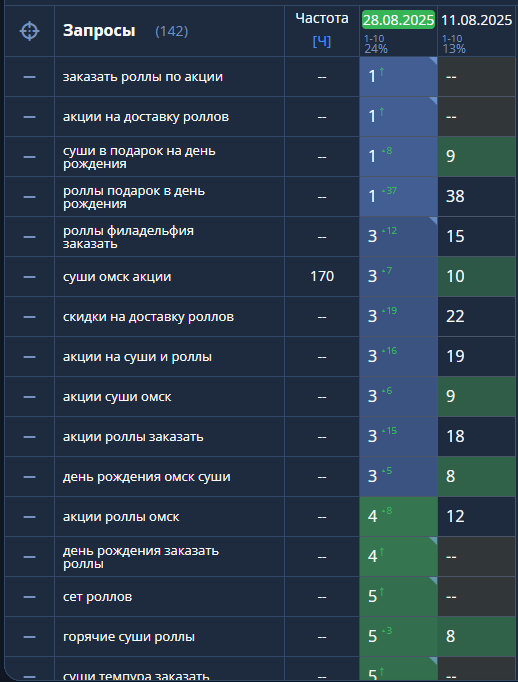Click position cell 1 for 'роллы подарок в день рождения'
This screenshot has height=682, width=518.
point(398,197)
